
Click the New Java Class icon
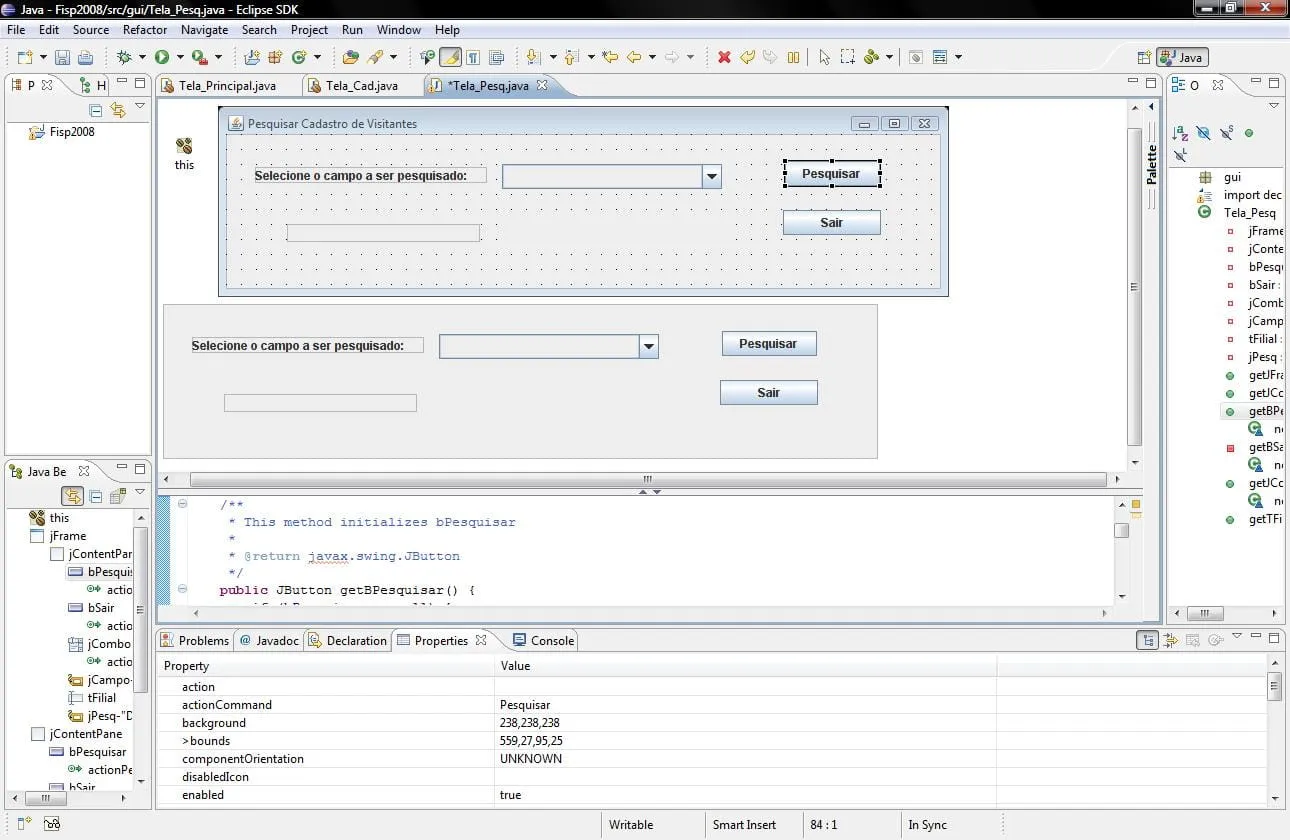pyautogui.click(x=298, y=58)
